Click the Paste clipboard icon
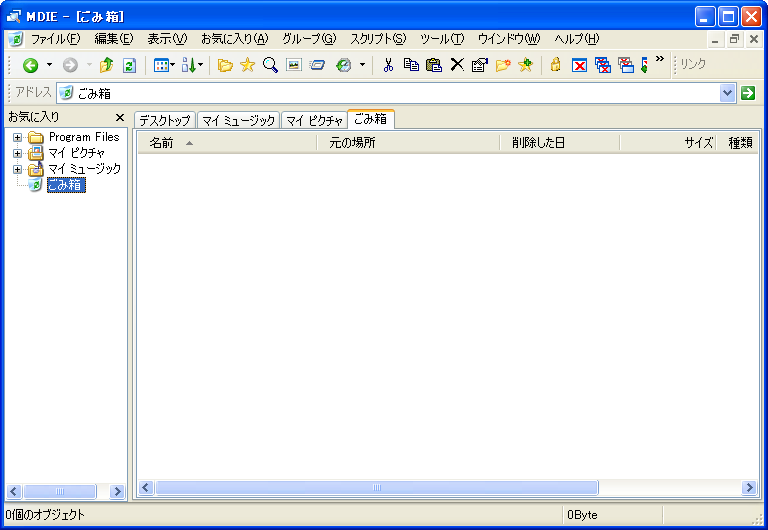The image size is (768, 530). click(433, 65)
